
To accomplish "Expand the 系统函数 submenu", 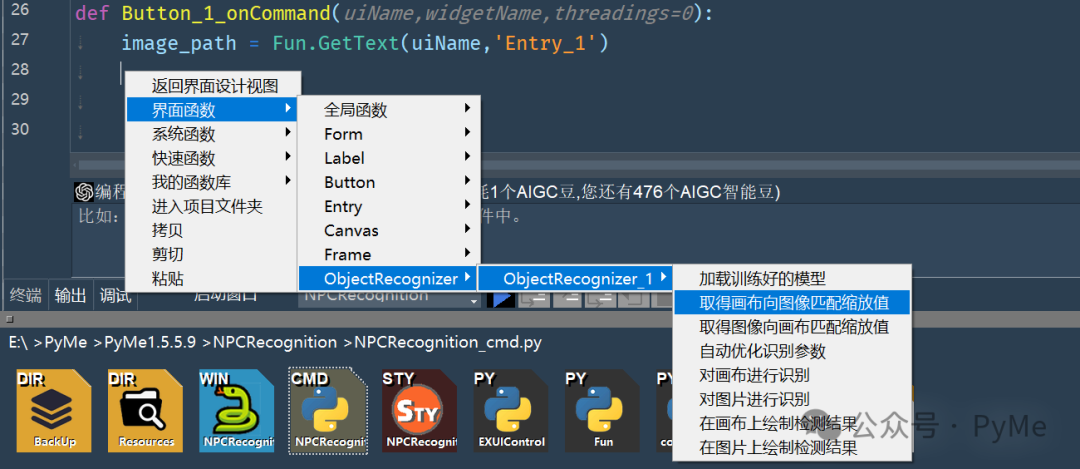I will 212,134.
